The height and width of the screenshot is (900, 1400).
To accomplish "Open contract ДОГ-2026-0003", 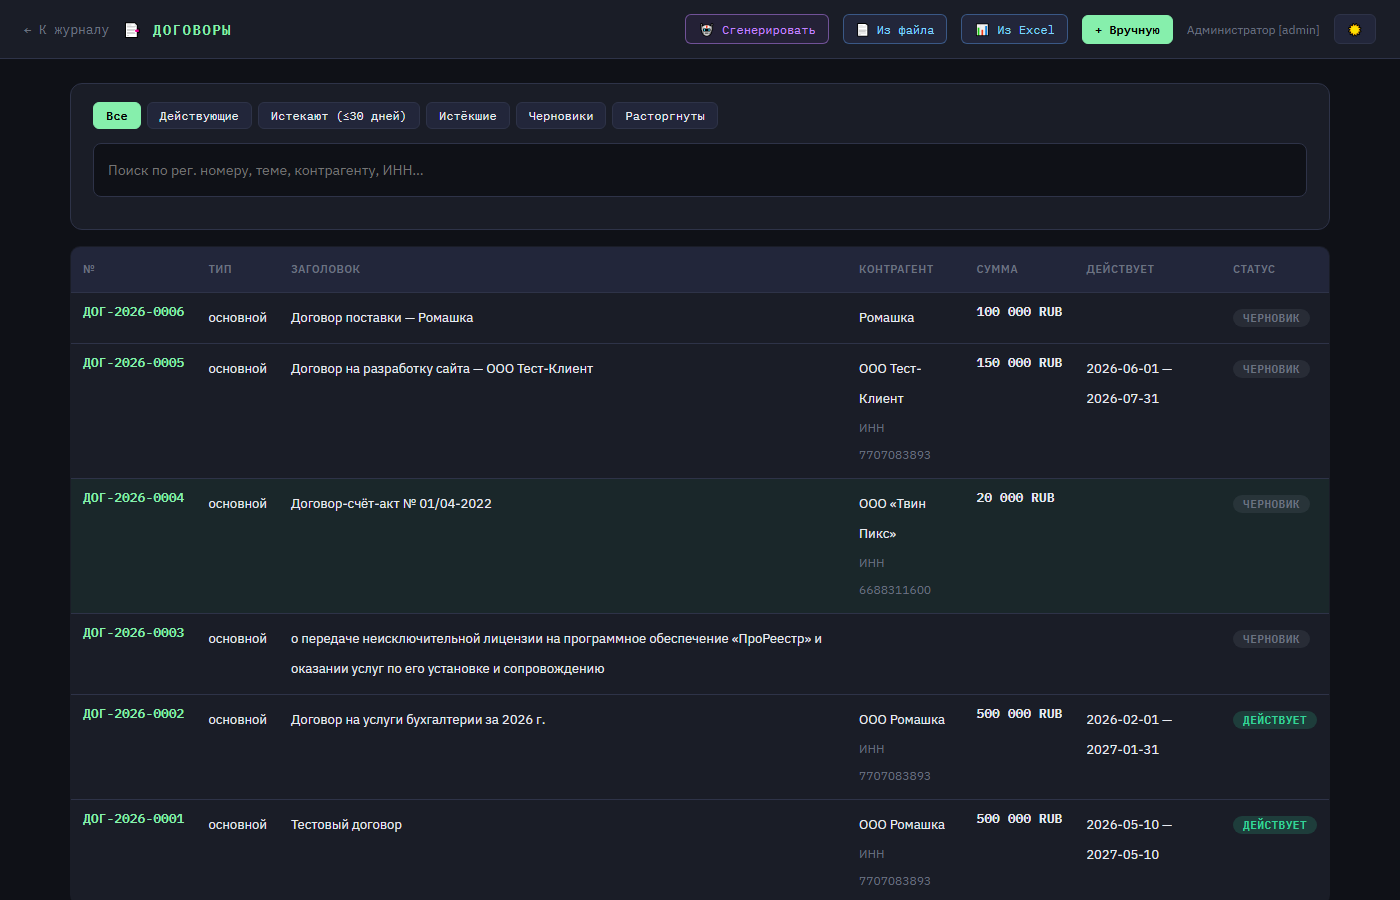I will (x=133, y=633).
